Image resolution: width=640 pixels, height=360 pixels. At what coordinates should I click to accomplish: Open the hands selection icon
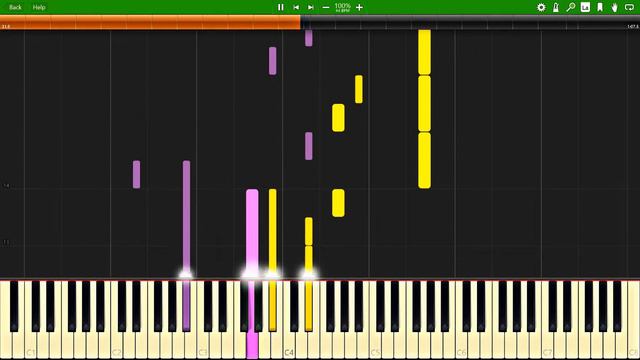pyautogui.click(x=614, y=7)
